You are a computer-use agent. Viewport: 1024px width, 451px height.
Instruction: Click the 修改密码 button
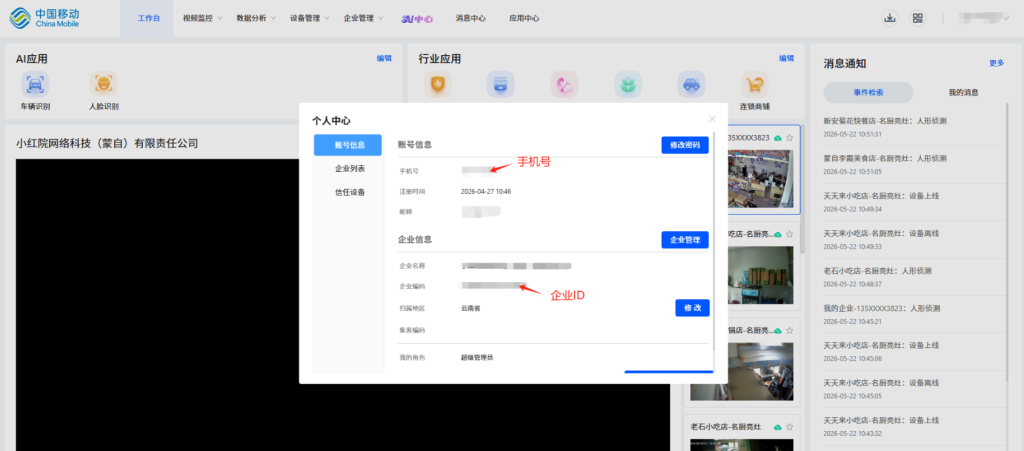[684, 145]
